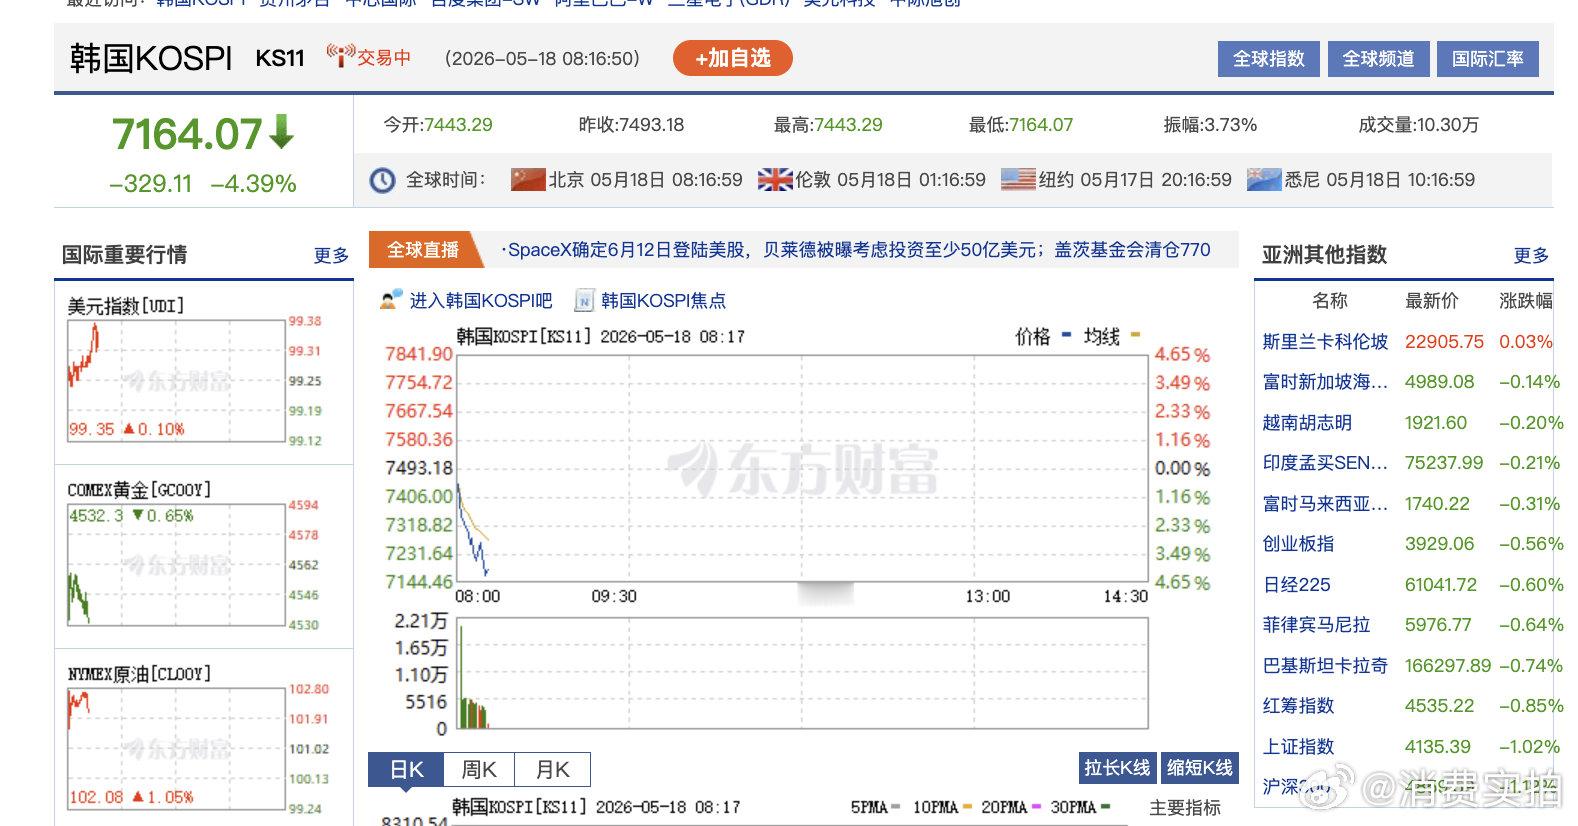Open 上证指数 index link

click(1298, 747)
